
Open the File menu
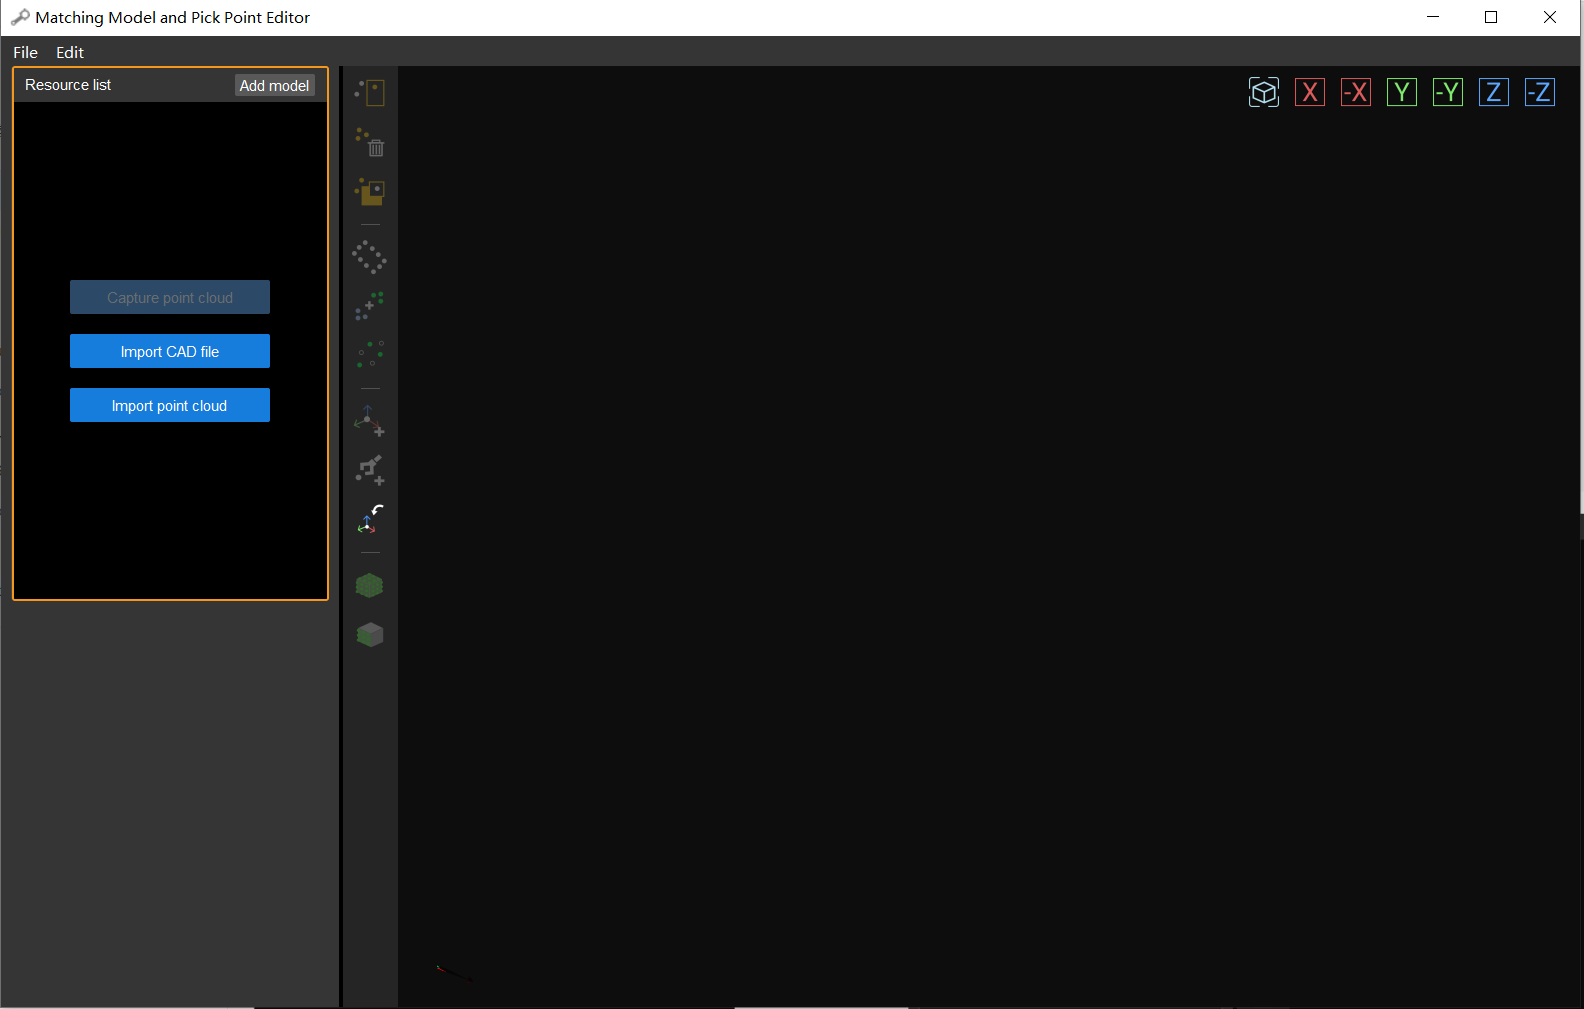point(25,52)
